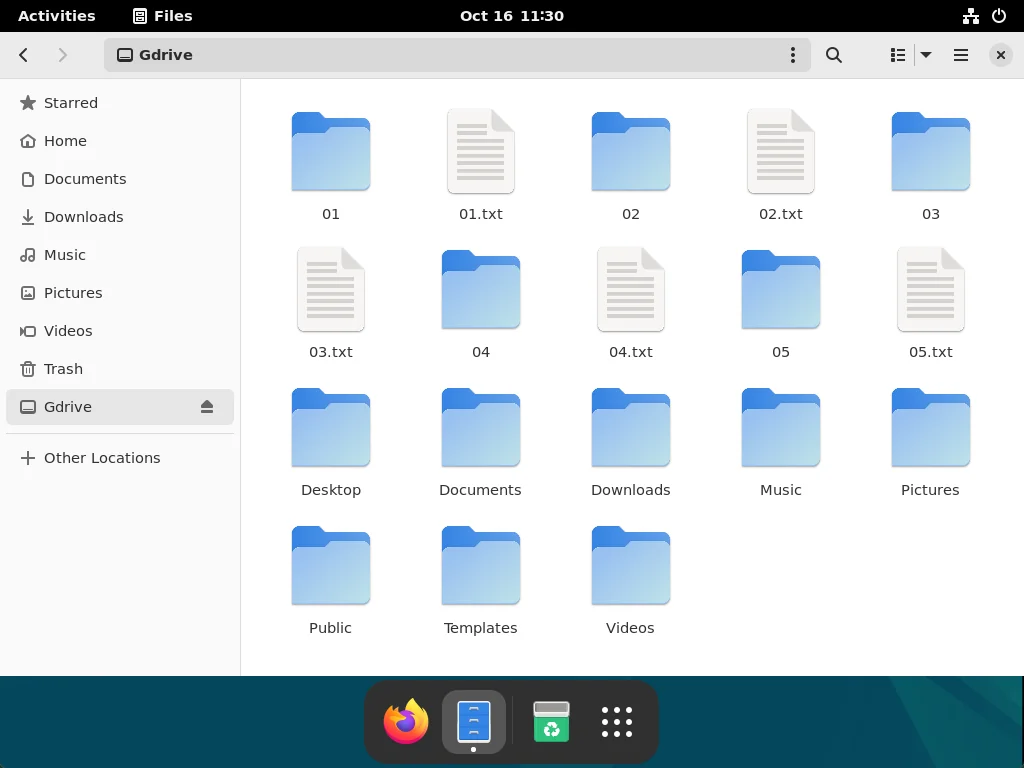Click the forward navigation arrow
The height and width of the screenshot is (768, 1024).
(62, 55)
